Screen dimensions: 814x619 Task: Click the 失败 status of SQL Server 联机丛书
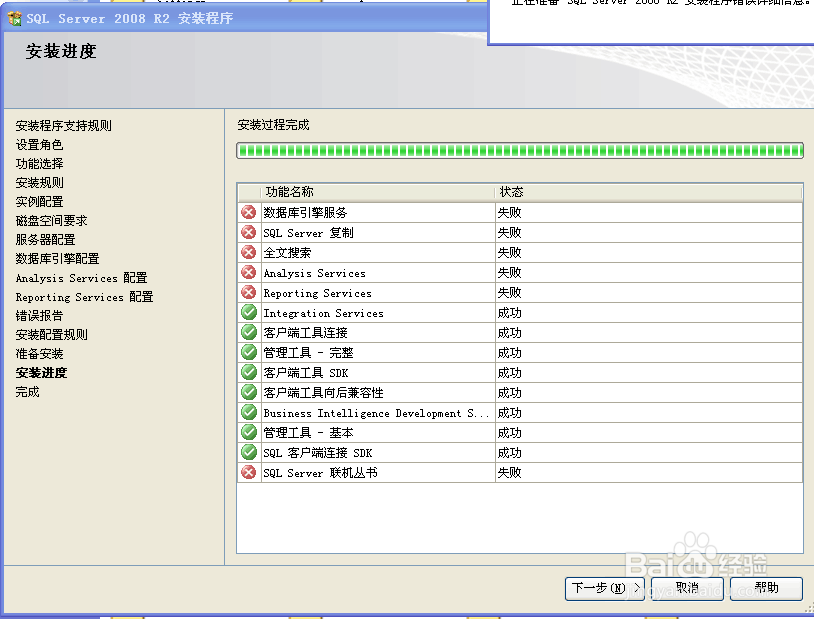pos(509,473)
